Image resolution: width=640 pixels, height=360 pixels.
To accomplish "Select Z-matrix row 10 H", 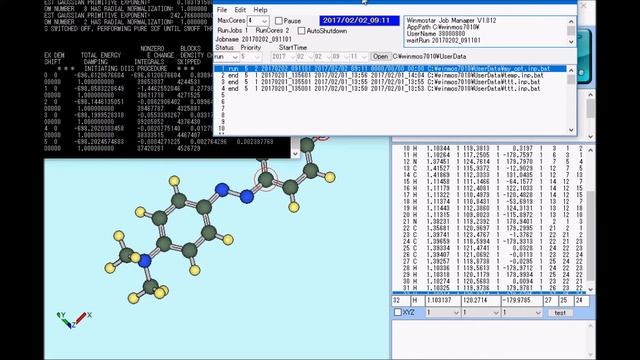I will pyautogui.click(x=490, y=149).
